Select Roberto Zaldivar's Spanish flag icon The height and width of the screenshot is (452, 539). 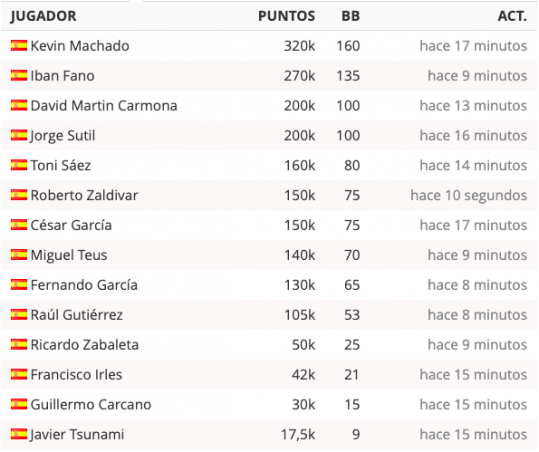tap(19, 195)
